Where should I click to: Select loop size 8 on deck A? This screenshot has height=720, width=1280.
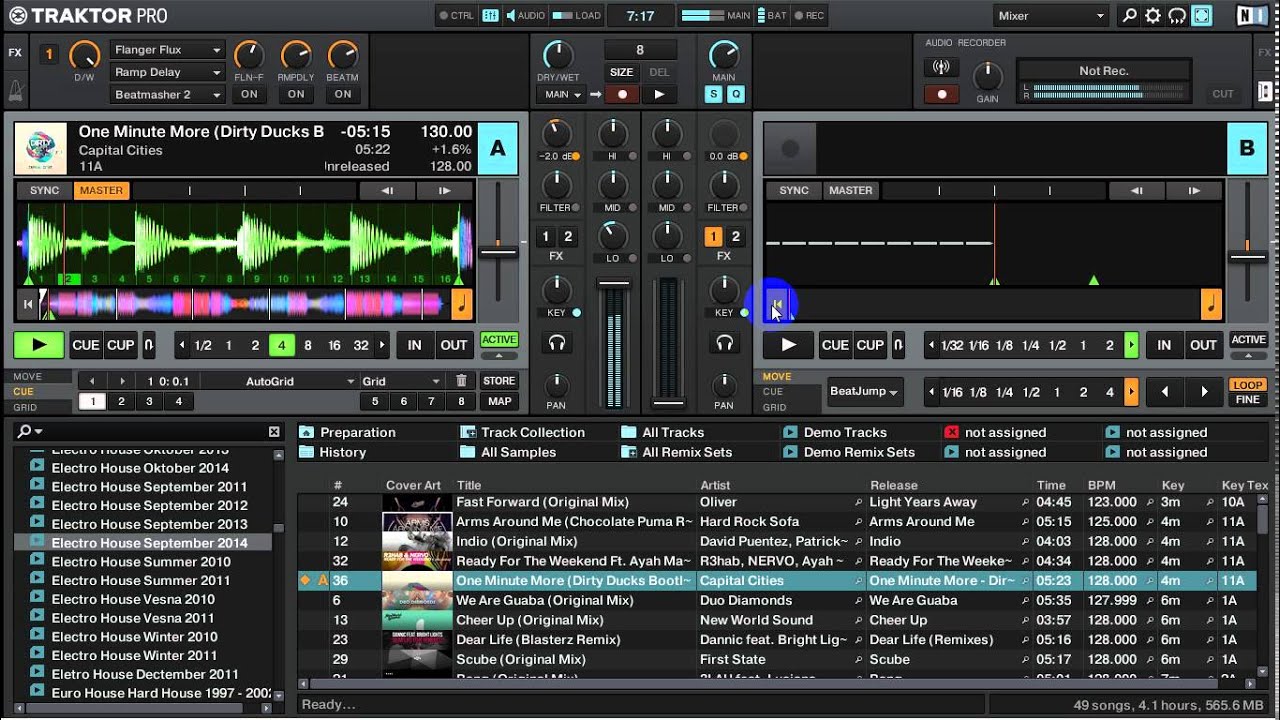[x=308, y=345]
